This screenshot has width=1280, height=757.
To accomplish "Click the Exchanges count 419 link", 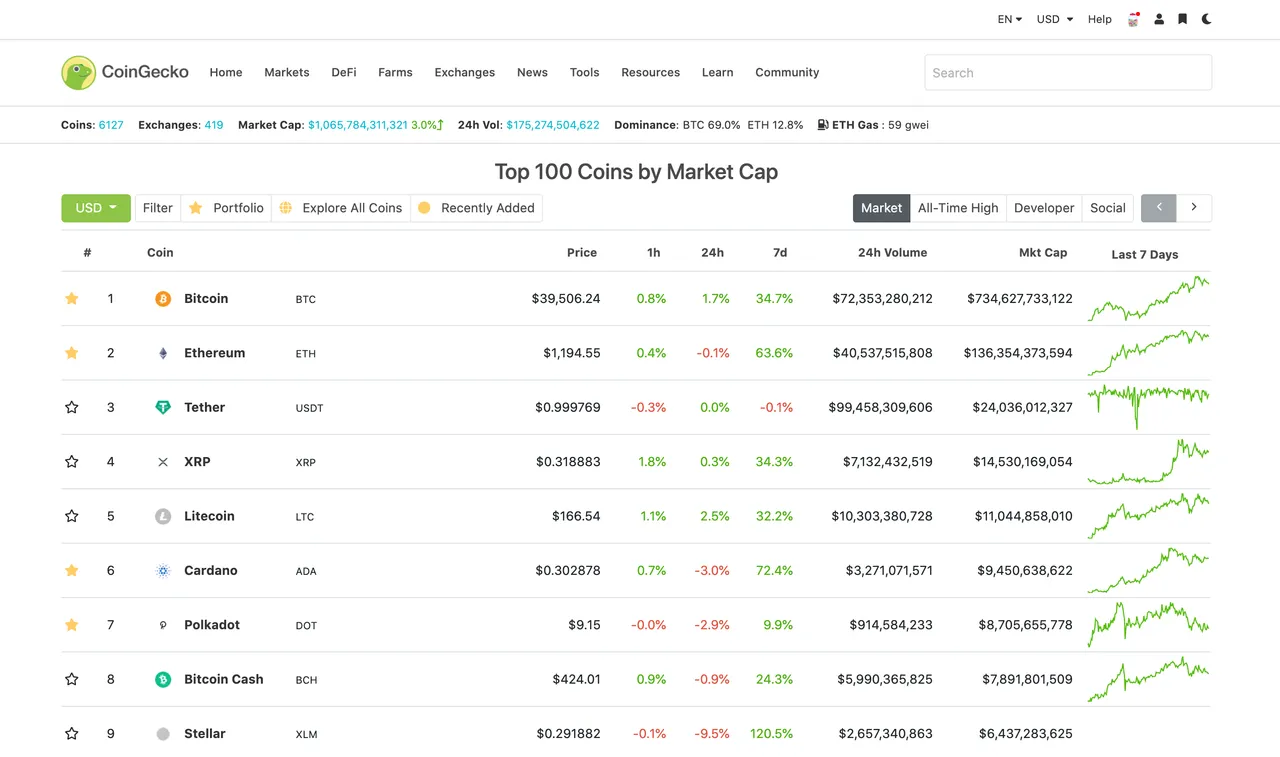I will click(214, 125).
